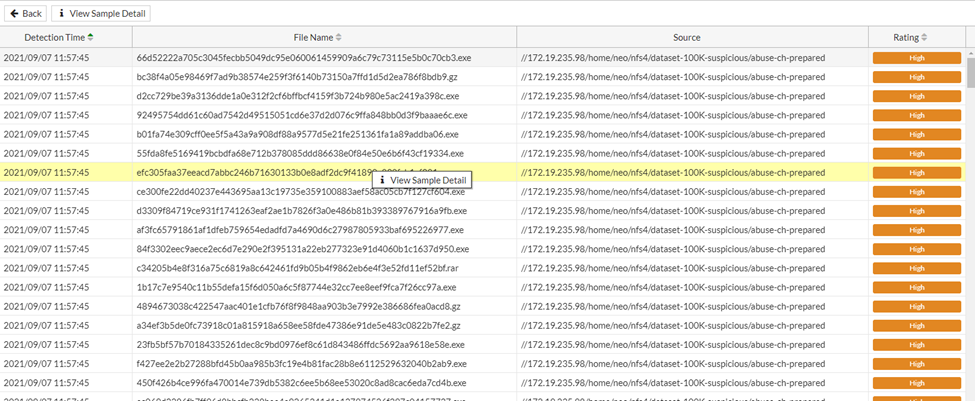The image size is (975, 401).
Task: Click the vertical scrollbar thumb
Action: [968, 75]
